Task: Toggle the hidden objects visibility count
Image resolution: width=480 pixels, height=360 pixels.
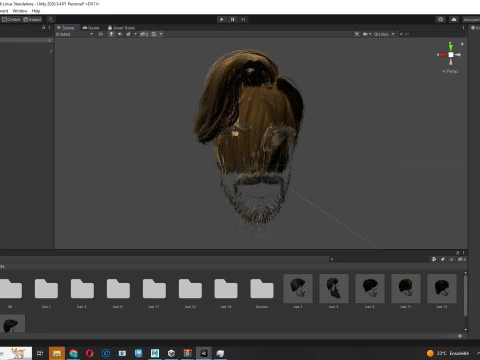Action: [144, 34]
